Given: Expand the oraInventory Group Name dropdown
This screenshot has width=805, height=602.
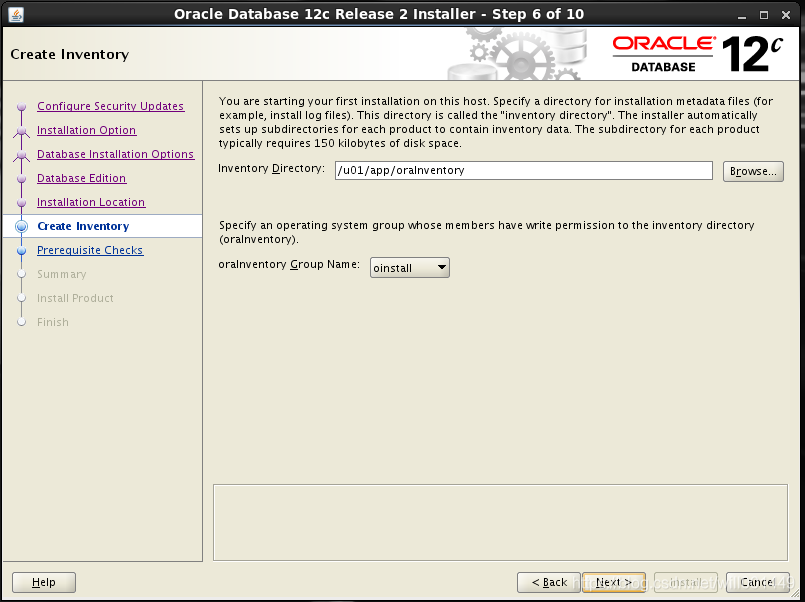Looking at the screenshot, I should pyautogui.click(x=410, y=268).
